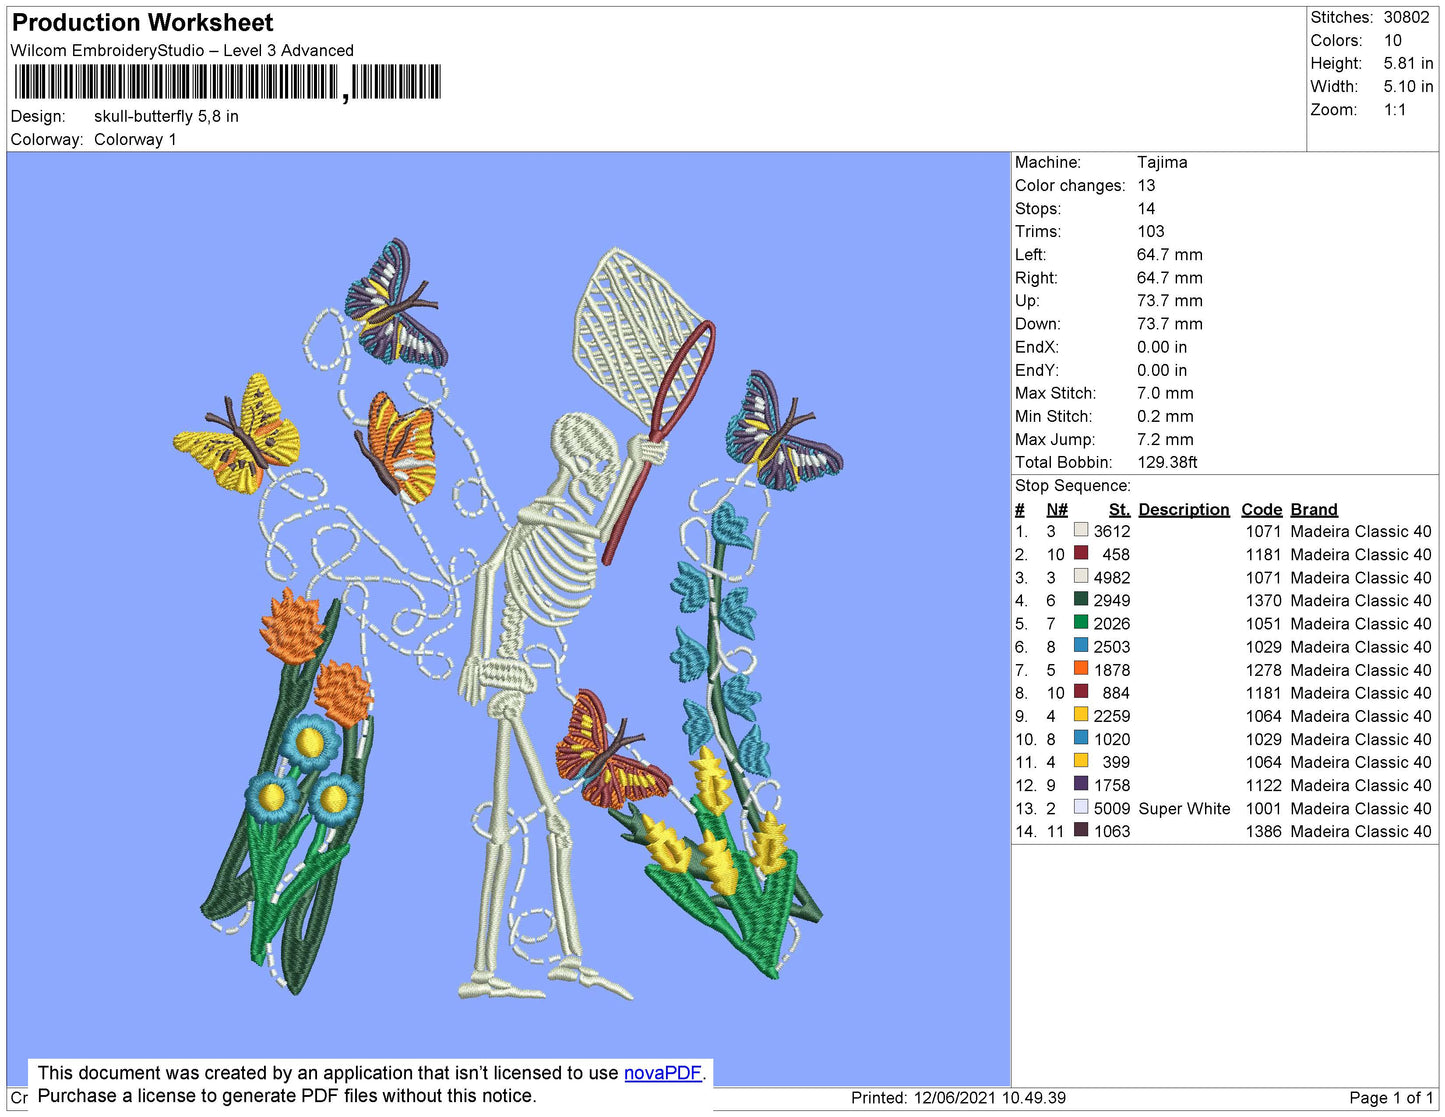The image size is (1445, 1117).
Task: Click the barcode under Production Worksheet
Action: point(227,82)
